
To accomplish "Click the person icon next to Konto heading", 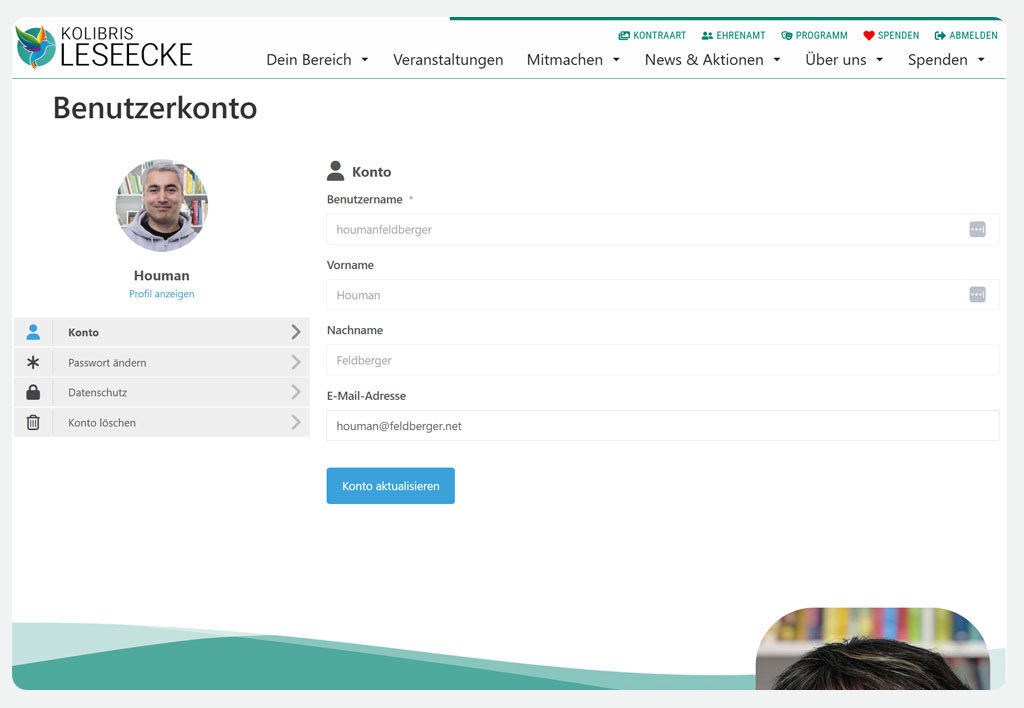I will point(335,171).
